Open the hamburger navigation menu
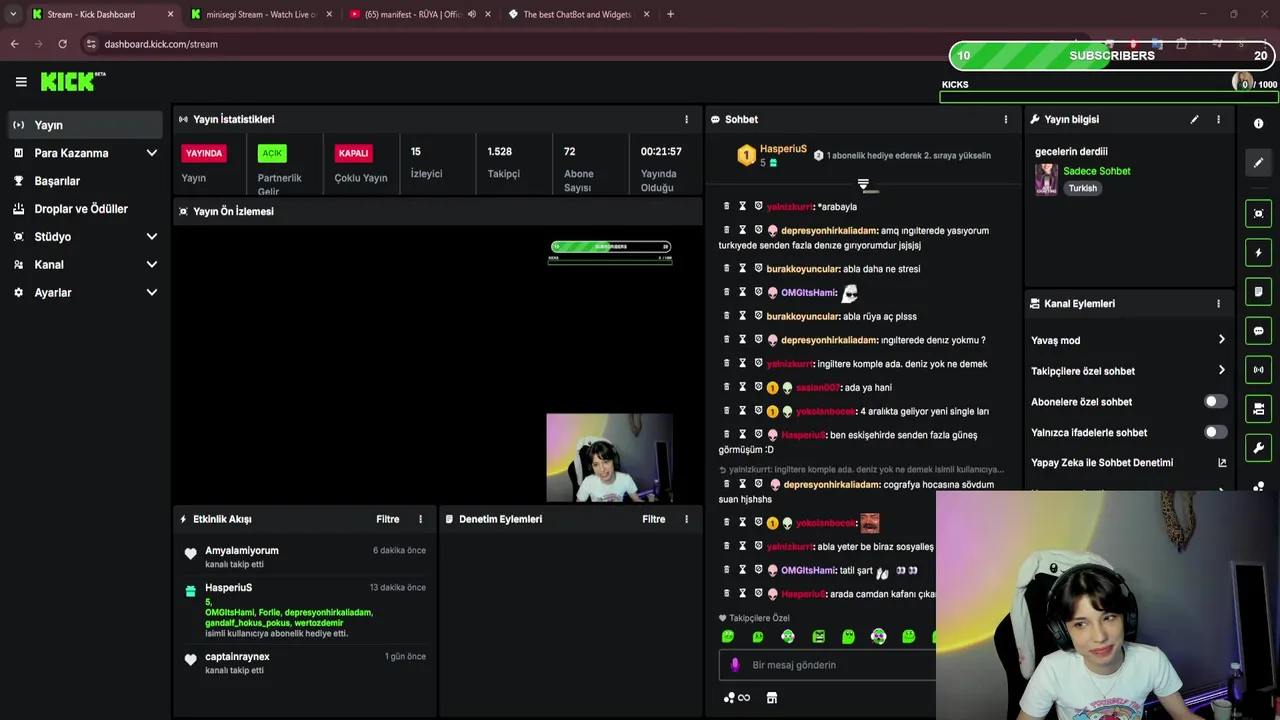The width and height of the screenshot is (1280, 720). coord(21,82)
